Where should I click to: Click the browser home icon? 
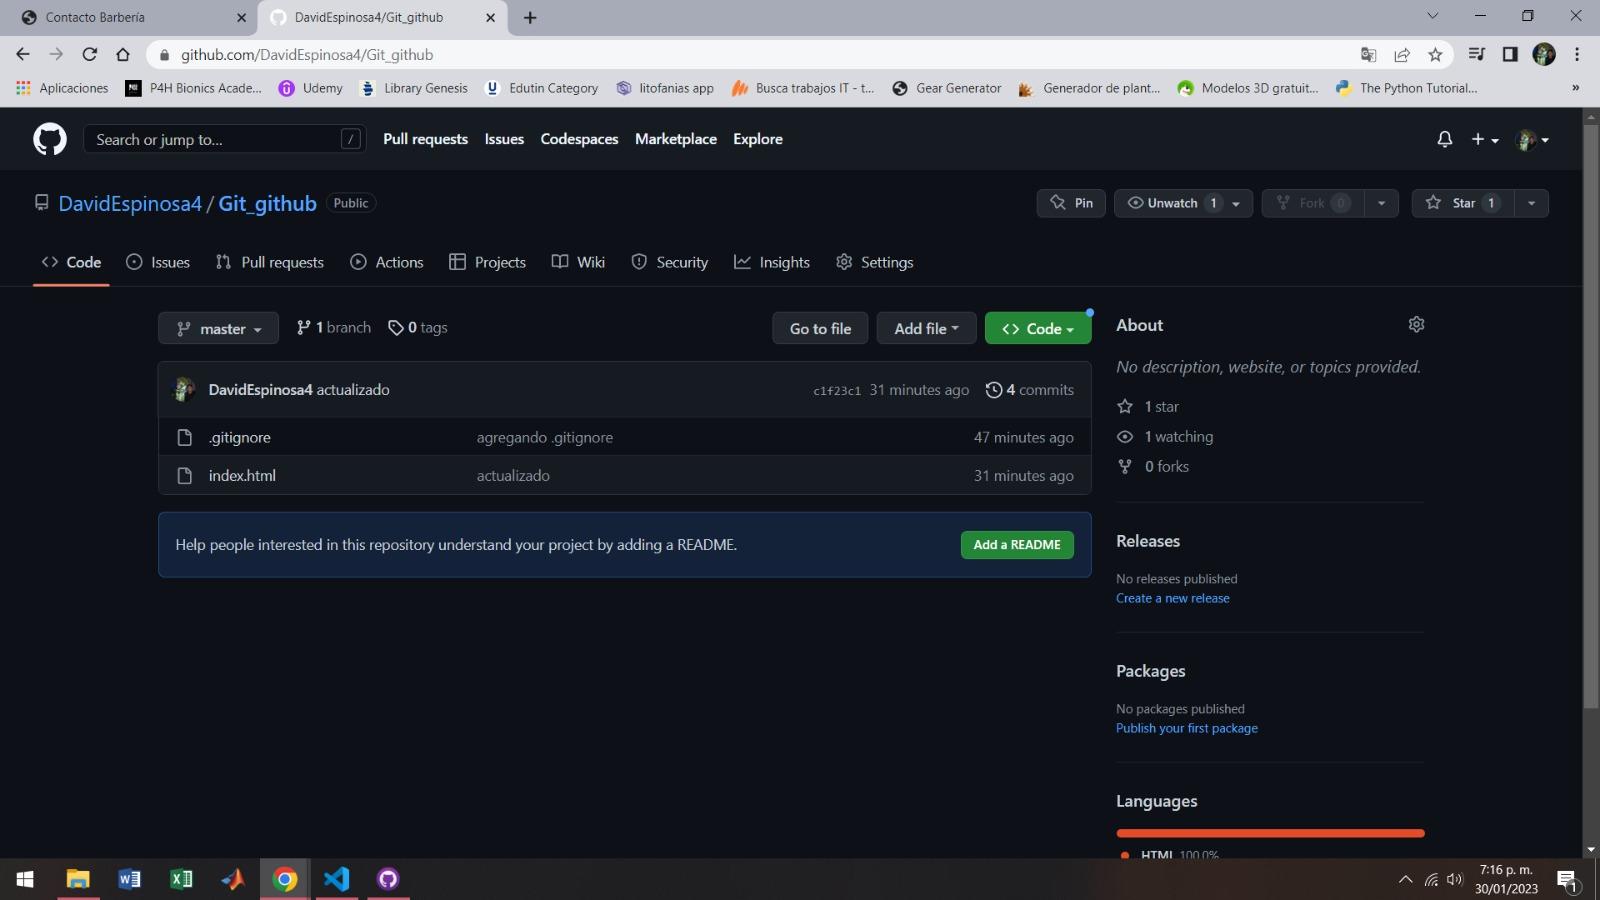click(x=123, y=54)
